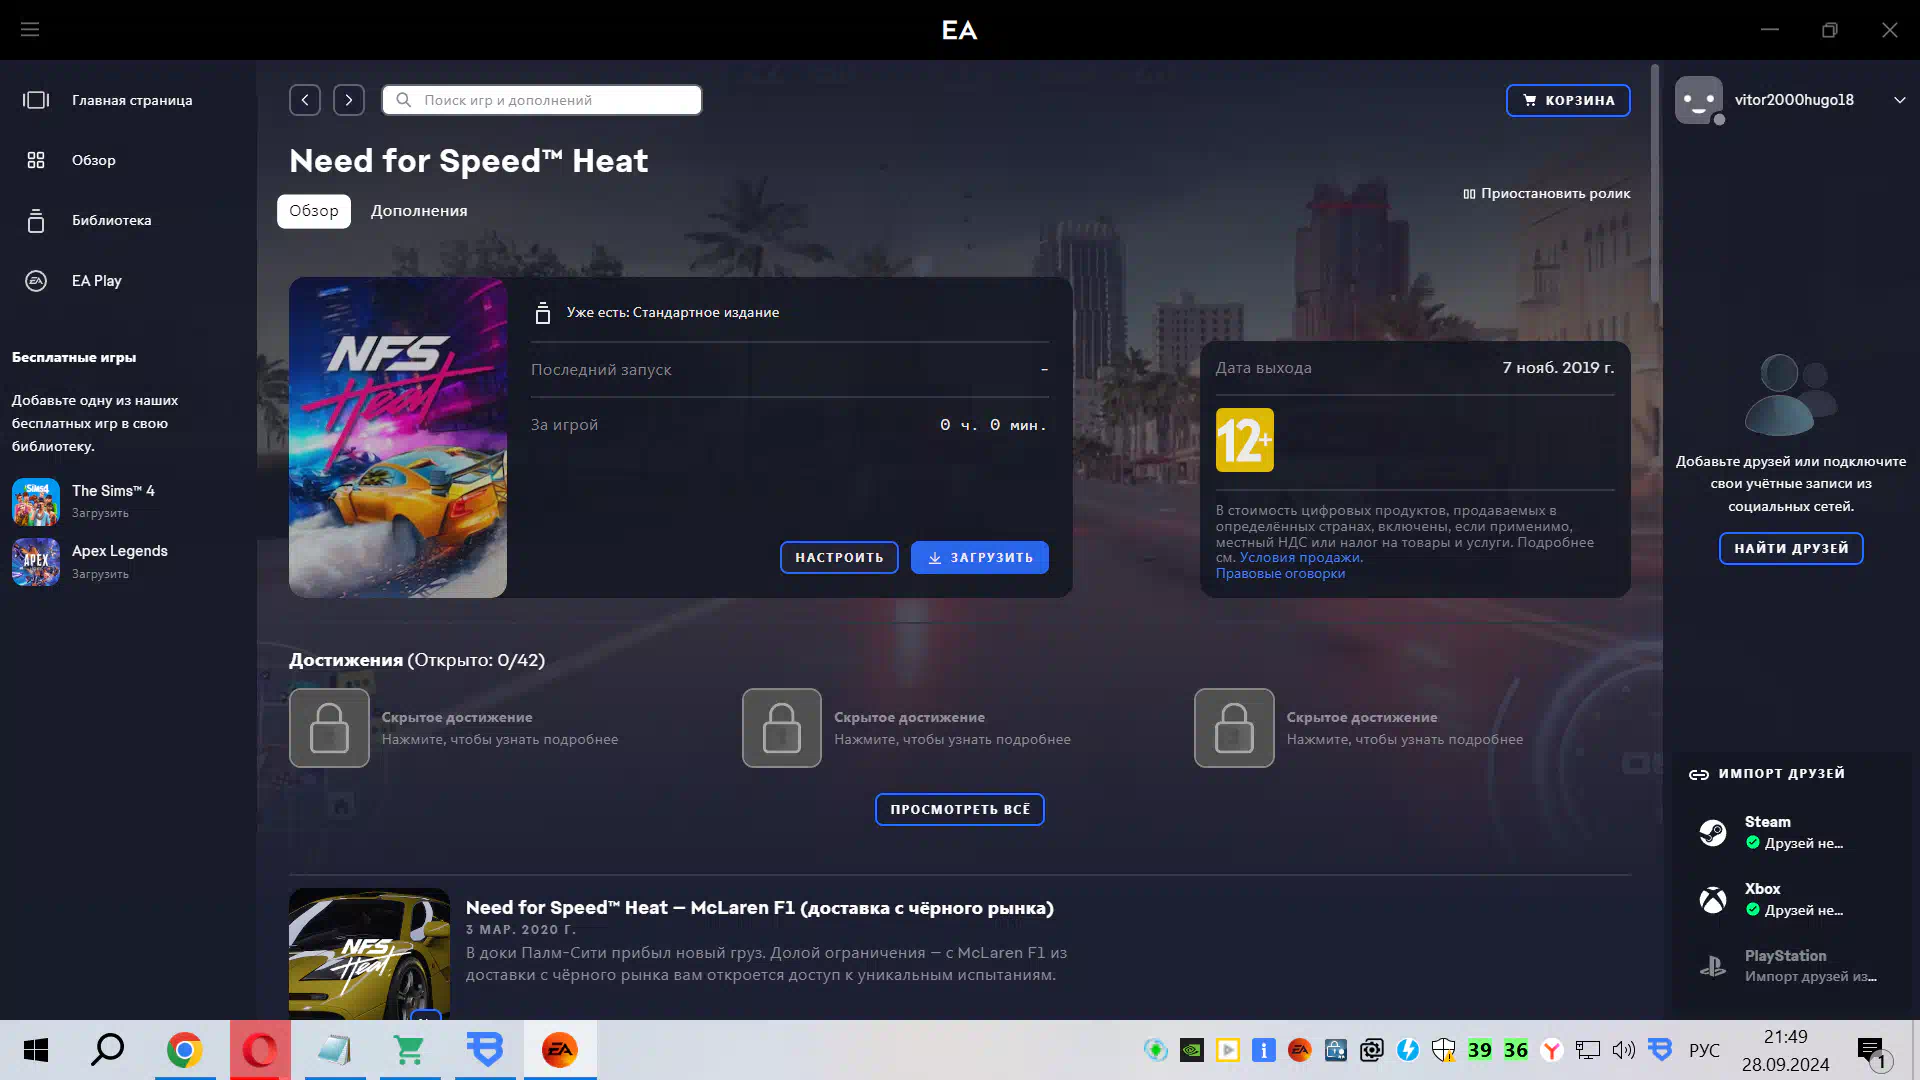Switch to the Дополнения tab

point(419,211)
